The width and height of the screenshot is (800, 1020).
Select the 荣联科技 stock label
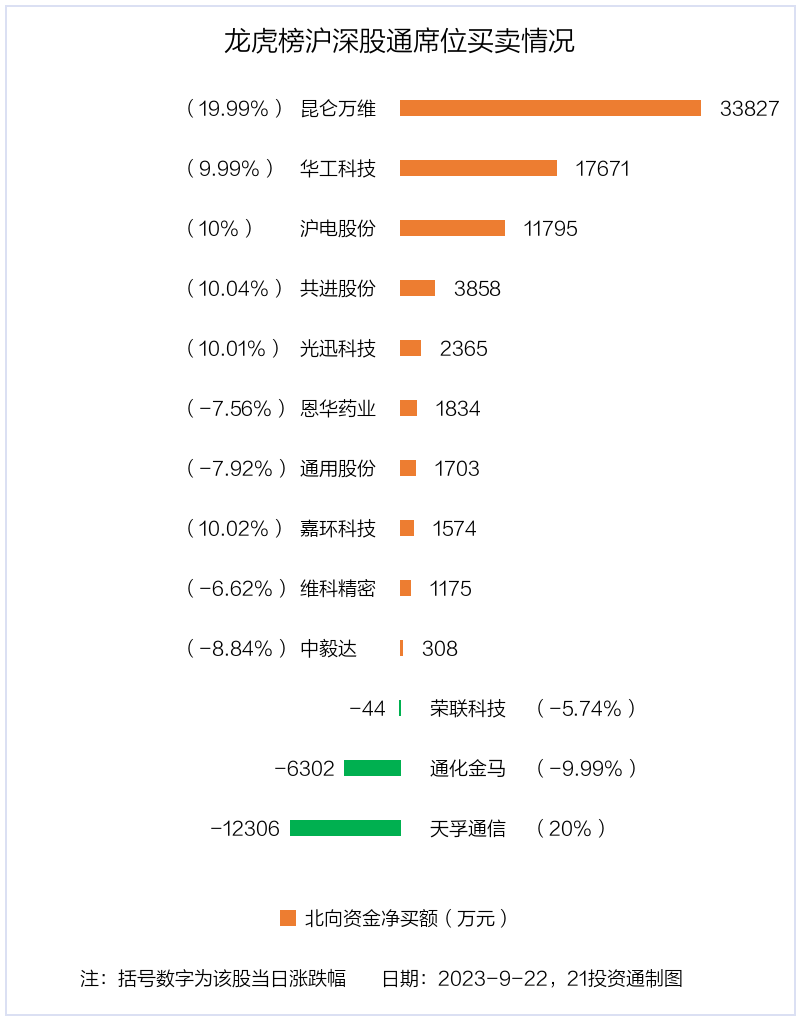click(468, 708)
